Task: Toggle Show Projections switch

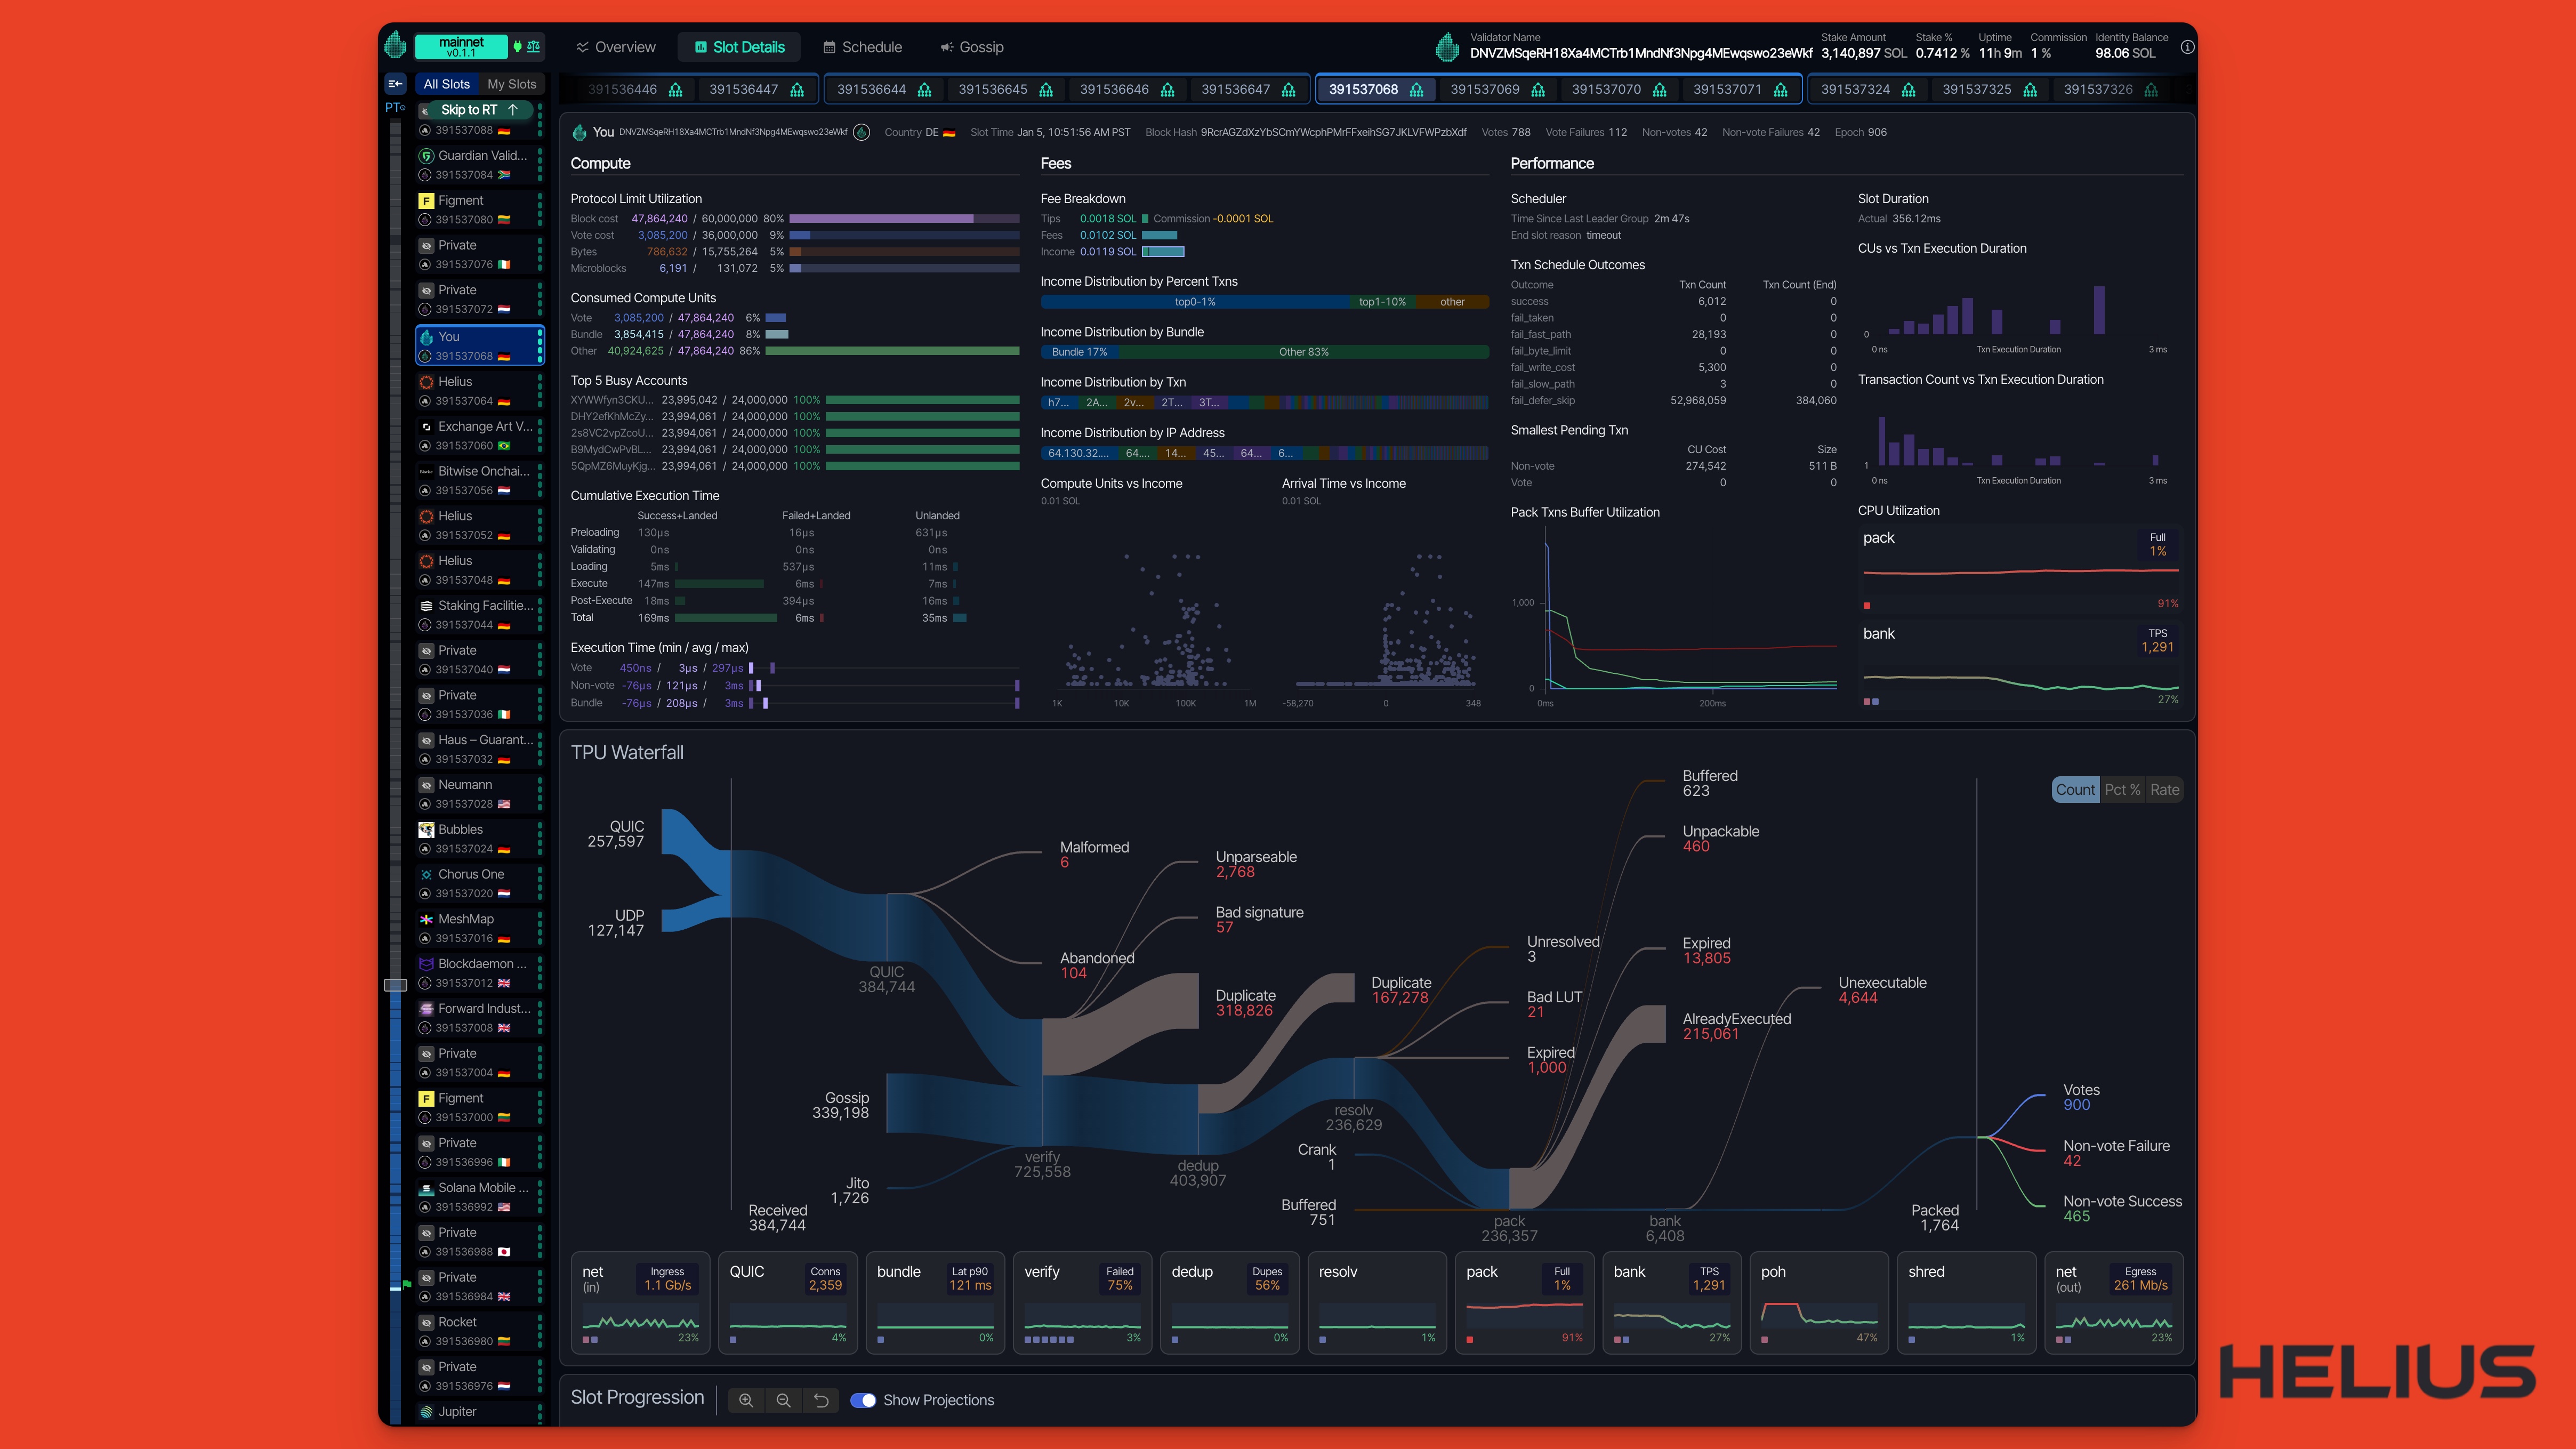Action: [863, 1400]
